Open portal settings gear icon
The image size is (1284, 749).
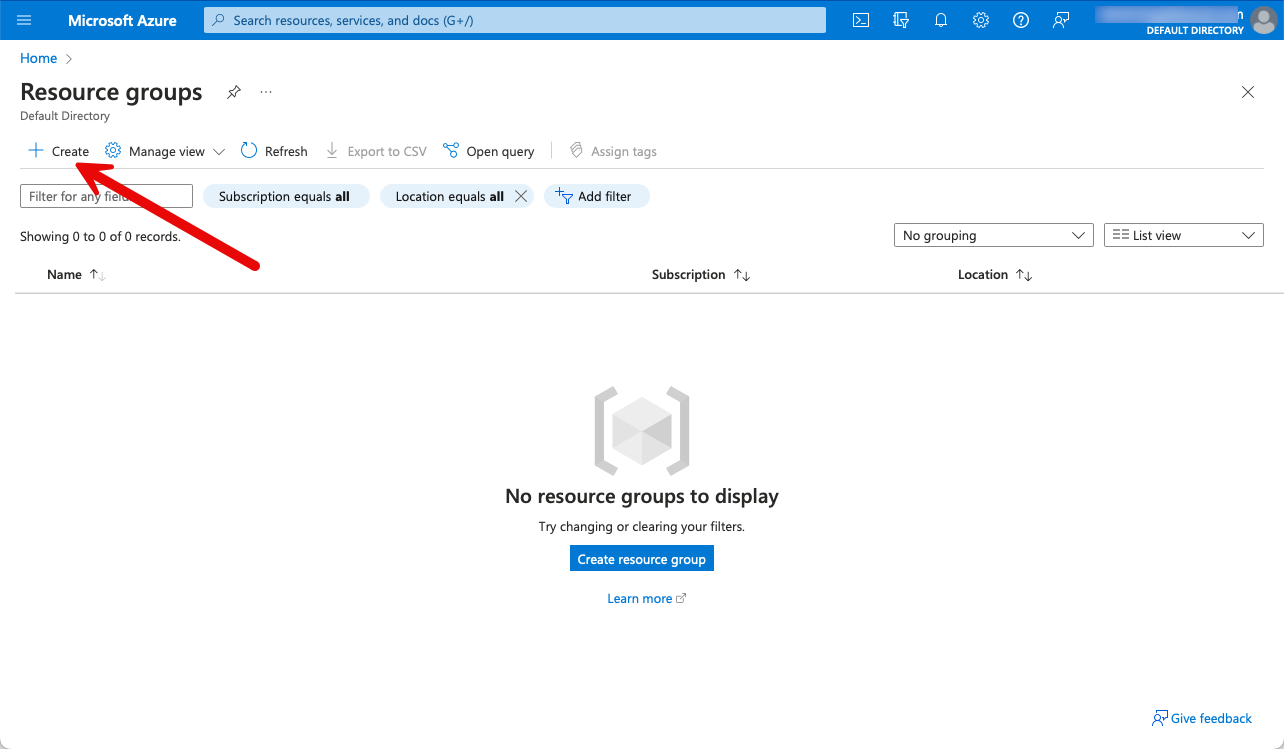981,20
